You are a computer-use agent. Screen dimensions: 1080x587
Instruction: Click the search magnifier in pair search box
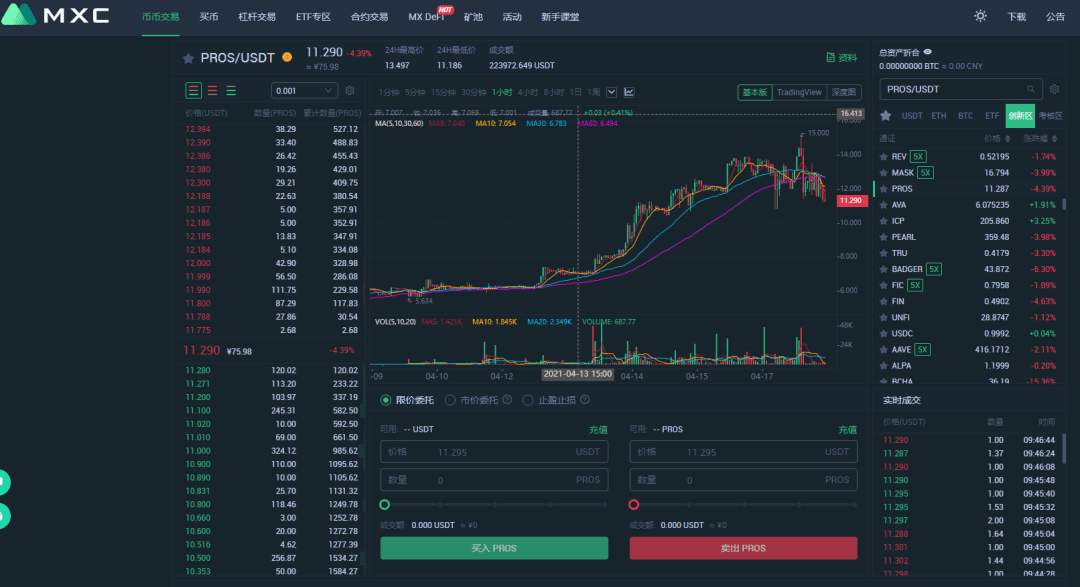[1031, 90]
